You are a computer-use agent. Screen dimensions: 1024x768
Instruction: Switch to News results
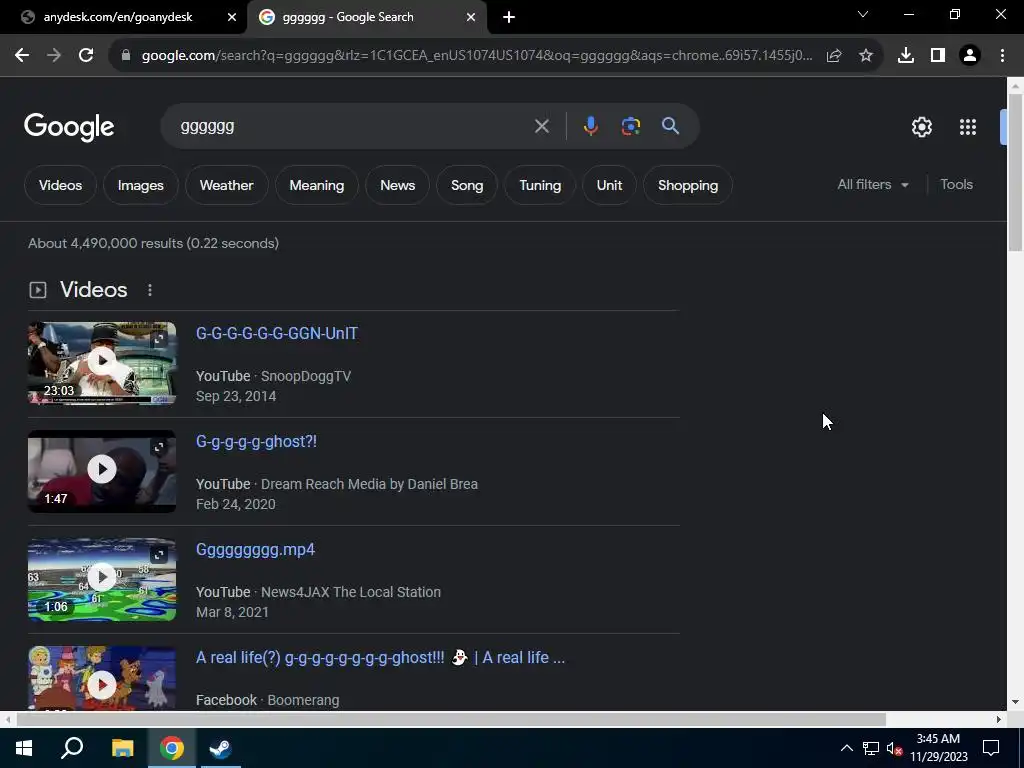point(398,185)
